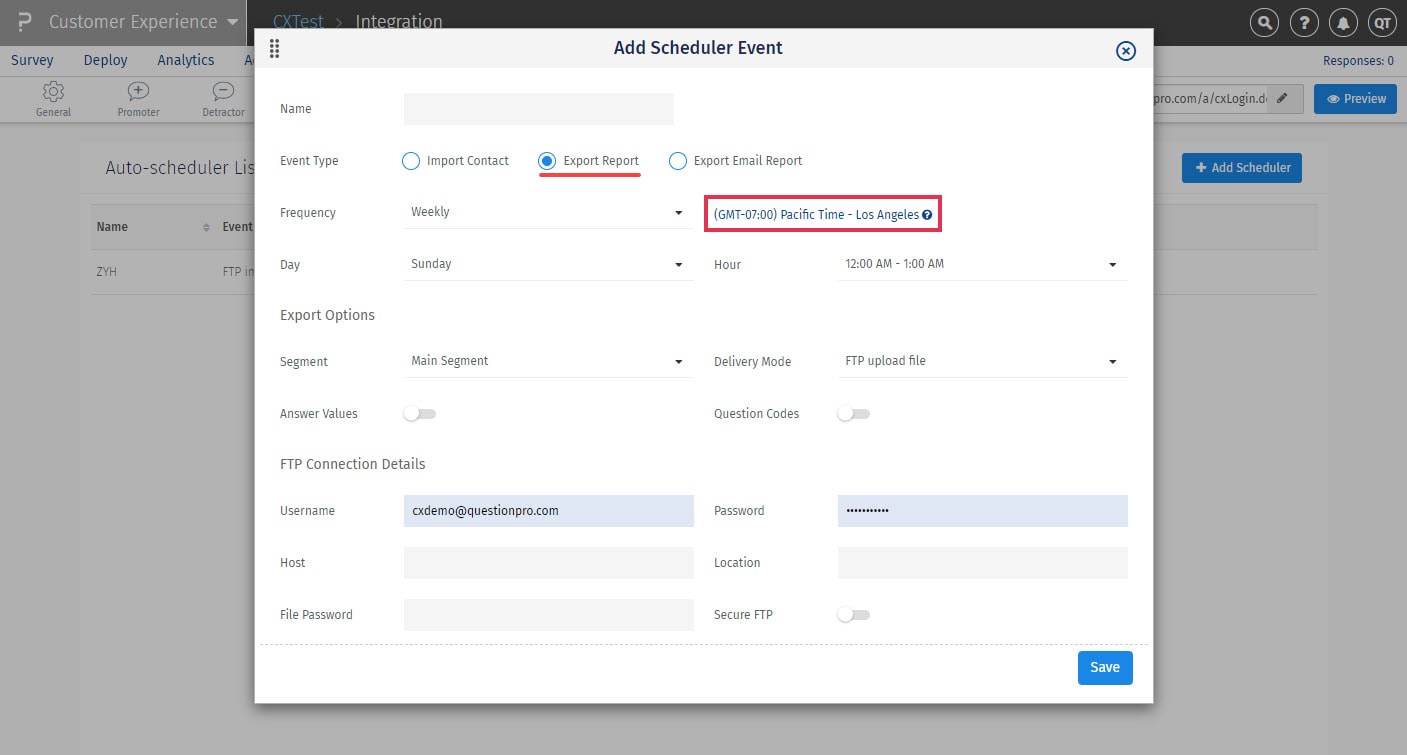This screenshot has width=1407, height=755.
Task: Click timezone help icon beside Los Angeles
Action: point(928,215)
